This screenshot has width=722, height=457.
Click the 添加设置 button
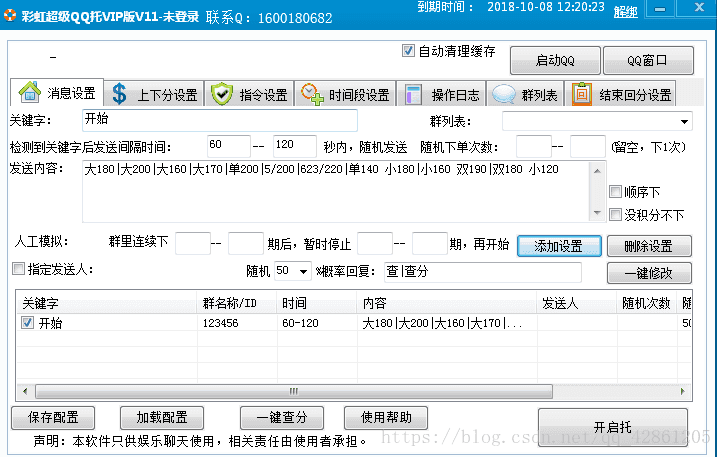559,246
